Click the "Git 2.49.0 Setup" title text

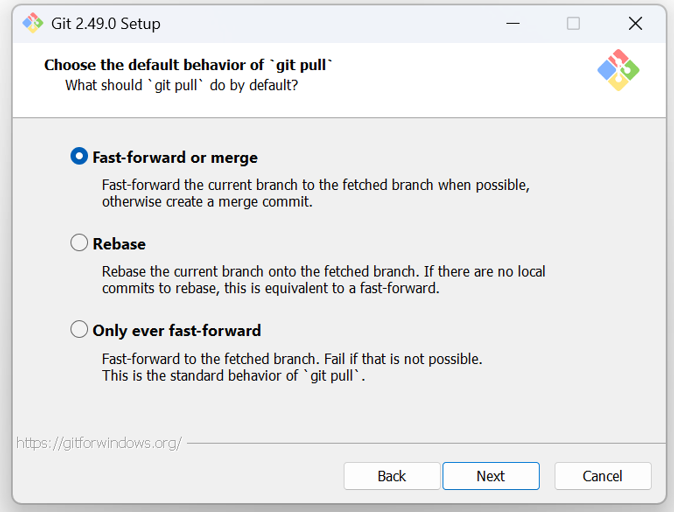click(x=106, y=24)
